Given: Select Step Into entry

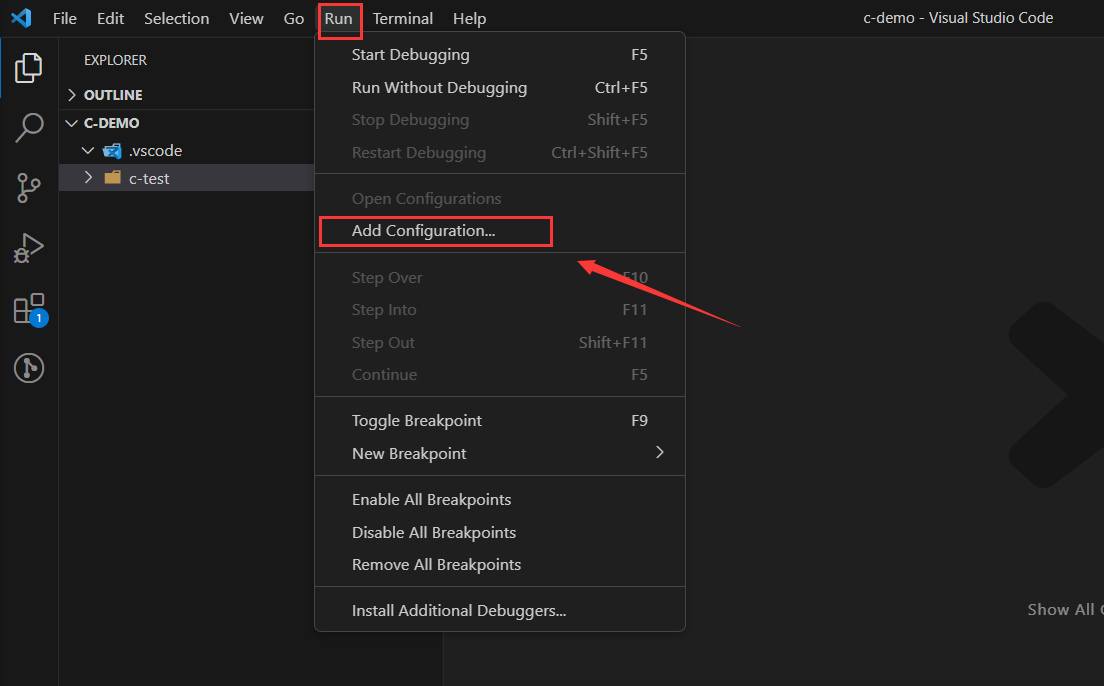Looking at the screenshot, I should [500, 310].
